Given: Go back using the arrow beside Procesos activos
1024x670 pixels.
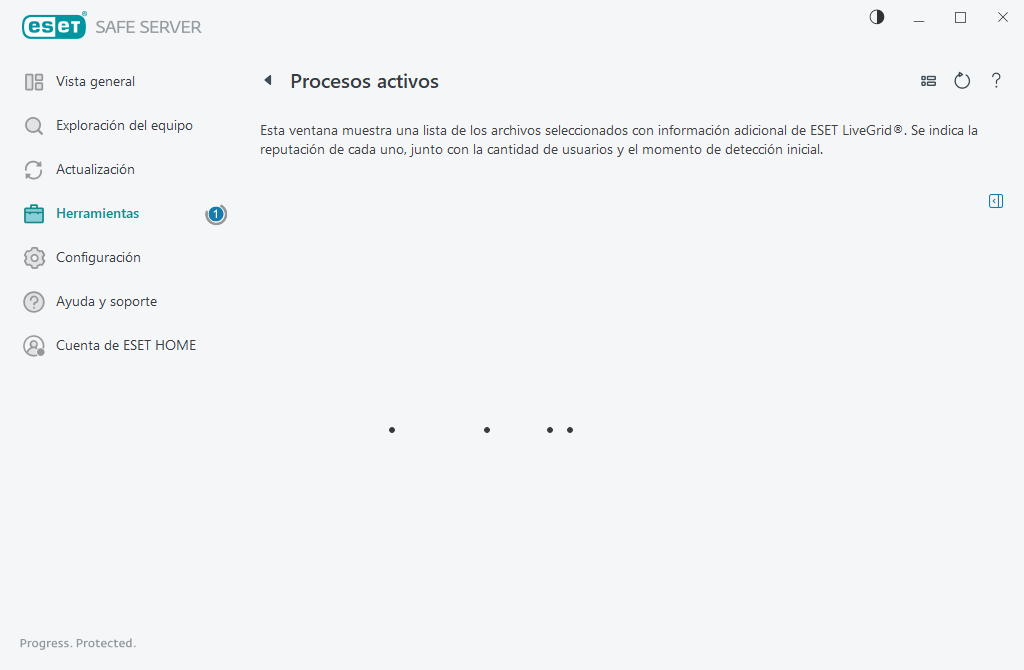Looking at the screenshot, I should coord(267,81).
